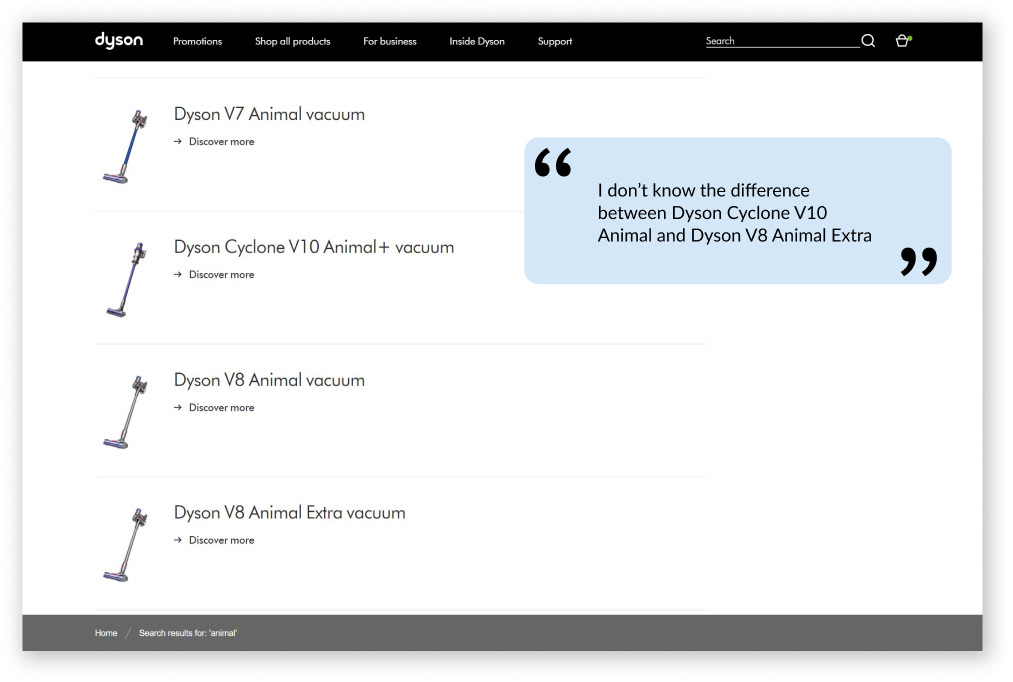1013x682 pixels.
Task: Select the V7 Animal vacuum thumbnail
Action: point(125,147)
